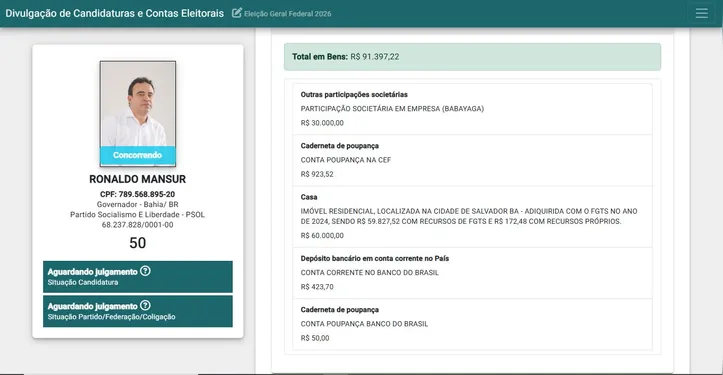The height and width of the screenshot is (375, 723).
Task: Select PARTICIPAÇÃO SOCIETÁRIA EM EMPRESA (BABAYAGA) text
Action: (x=392, y=109)
